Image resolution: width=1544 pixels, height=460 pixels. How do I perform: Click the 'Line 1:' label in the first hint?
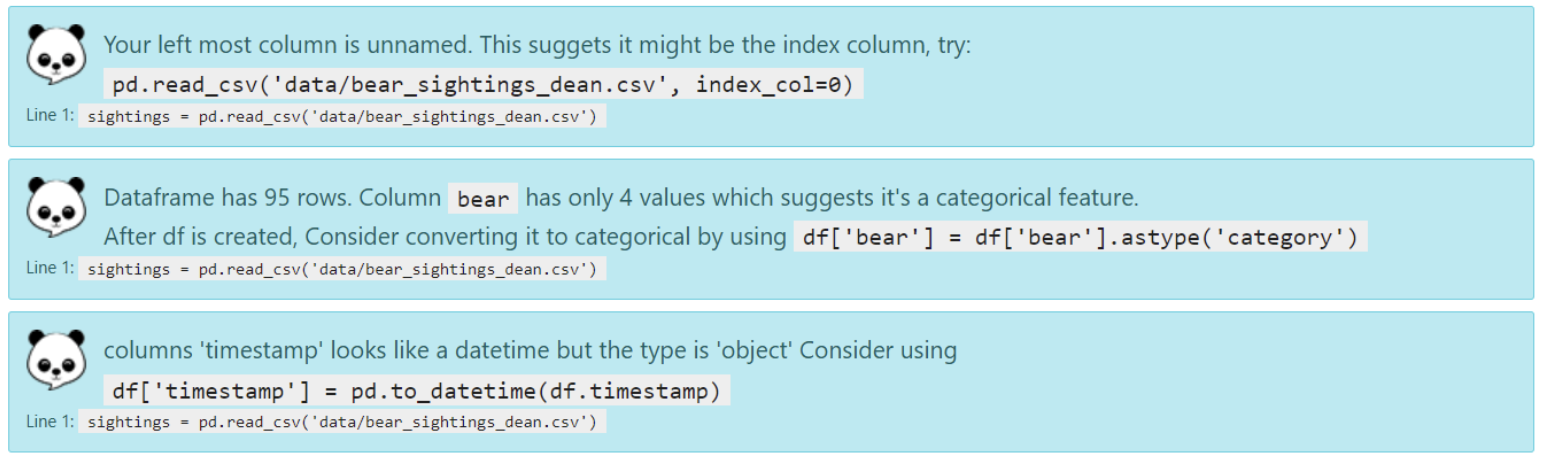click(x=50, y=116)
